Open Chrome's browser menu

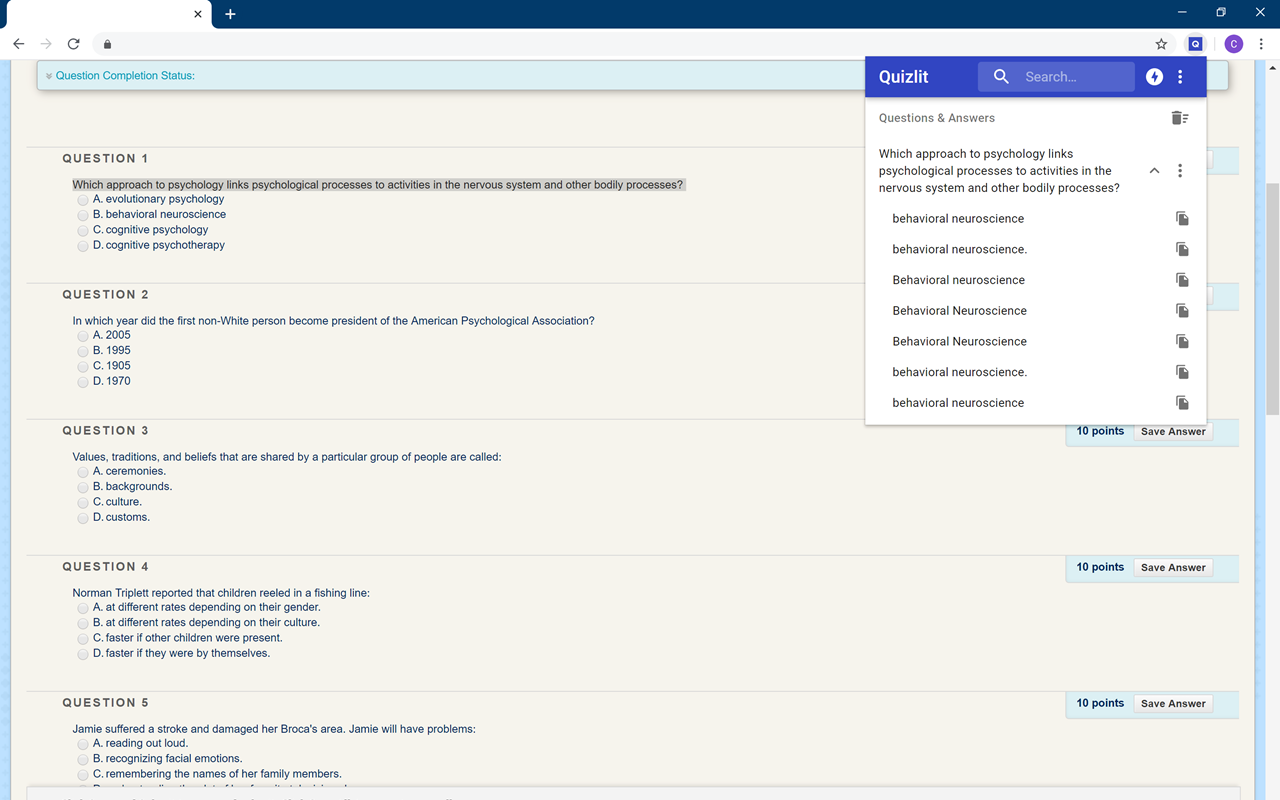pyautogui.click(x=1261, y=44)
